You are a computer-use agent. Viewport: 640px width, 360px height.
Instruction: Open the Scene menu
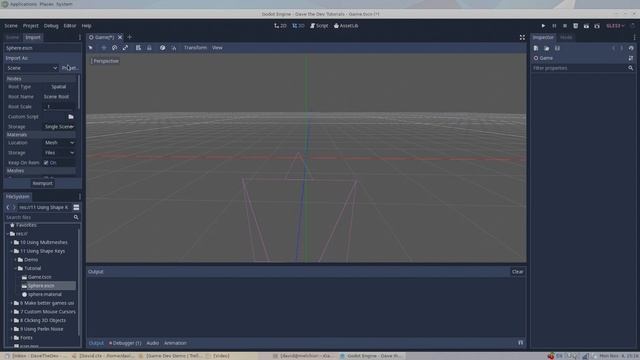coord(11,26)
